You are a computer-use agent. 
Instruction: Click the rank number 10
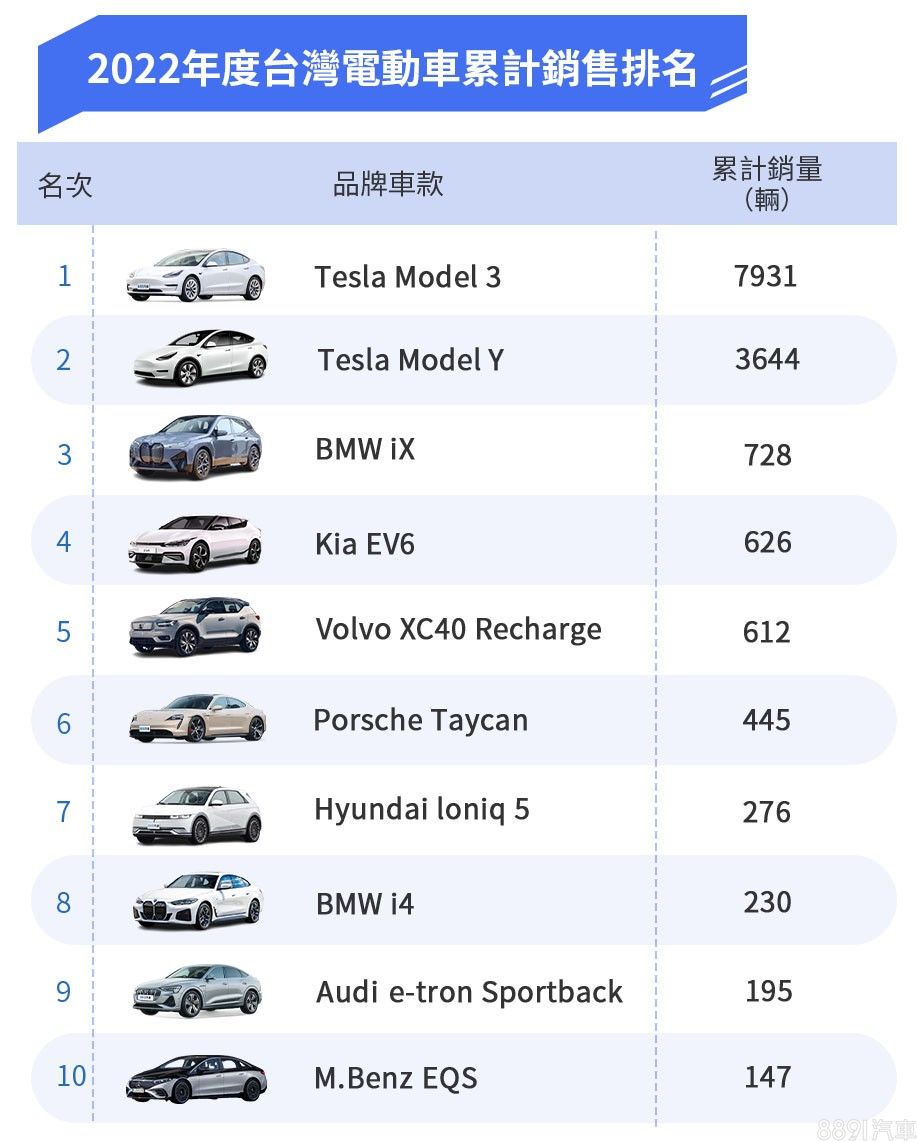click(72, 1076)
